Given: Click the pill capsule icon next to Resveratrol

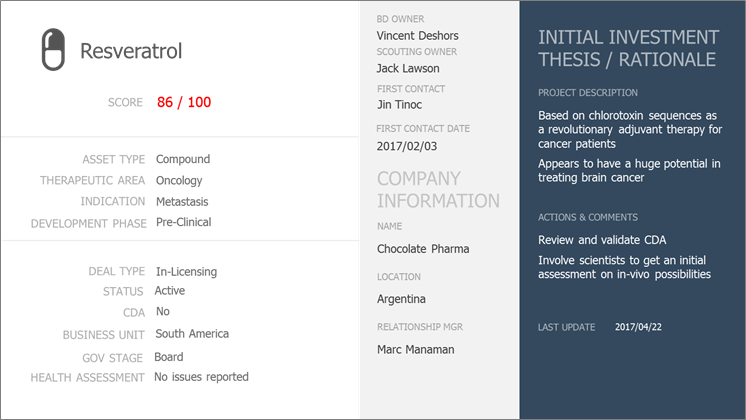Looking at the screenshot, I should [53, 49].
